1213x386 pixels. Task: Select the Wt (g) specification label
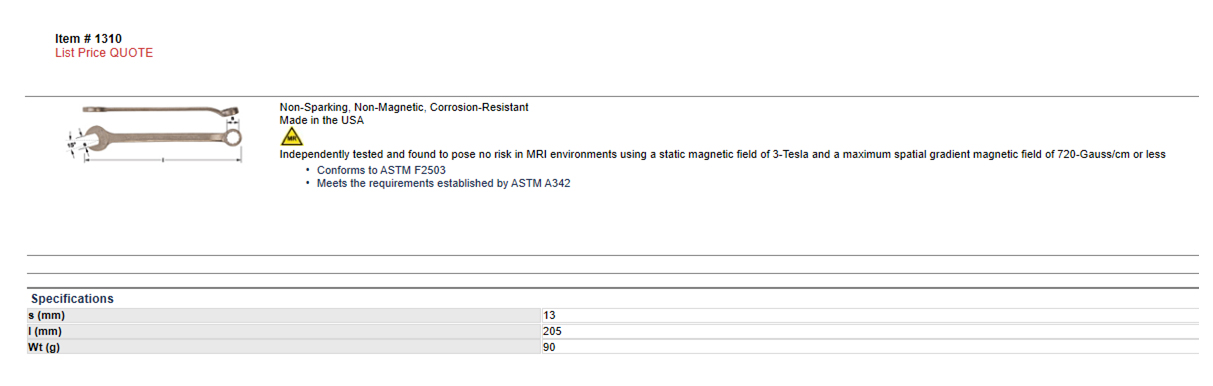(46, 347)
